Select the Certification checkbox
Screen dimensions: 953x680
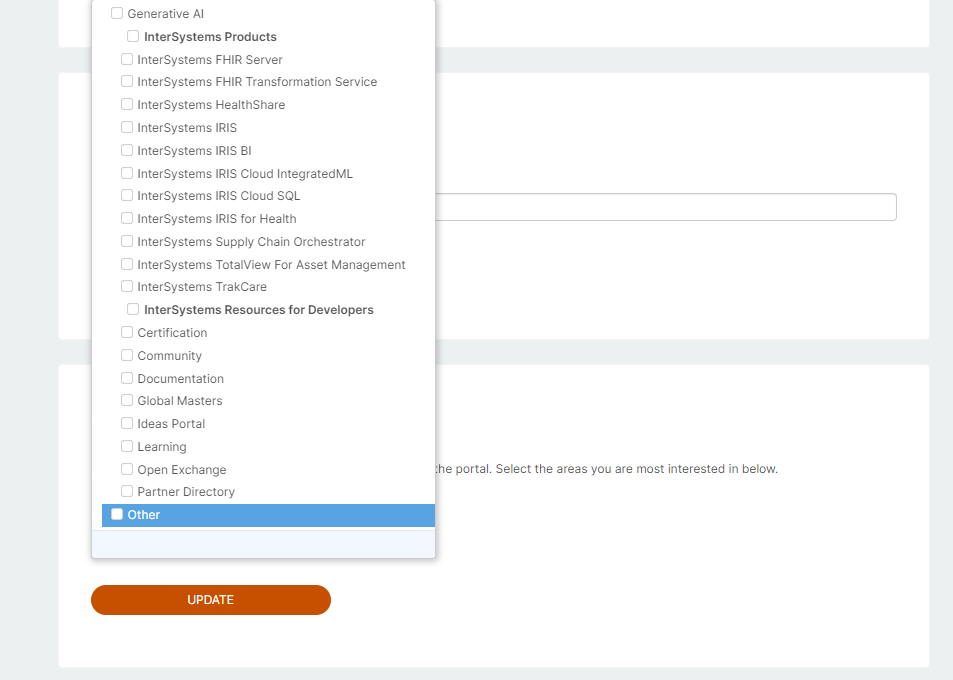coord(127,333)
